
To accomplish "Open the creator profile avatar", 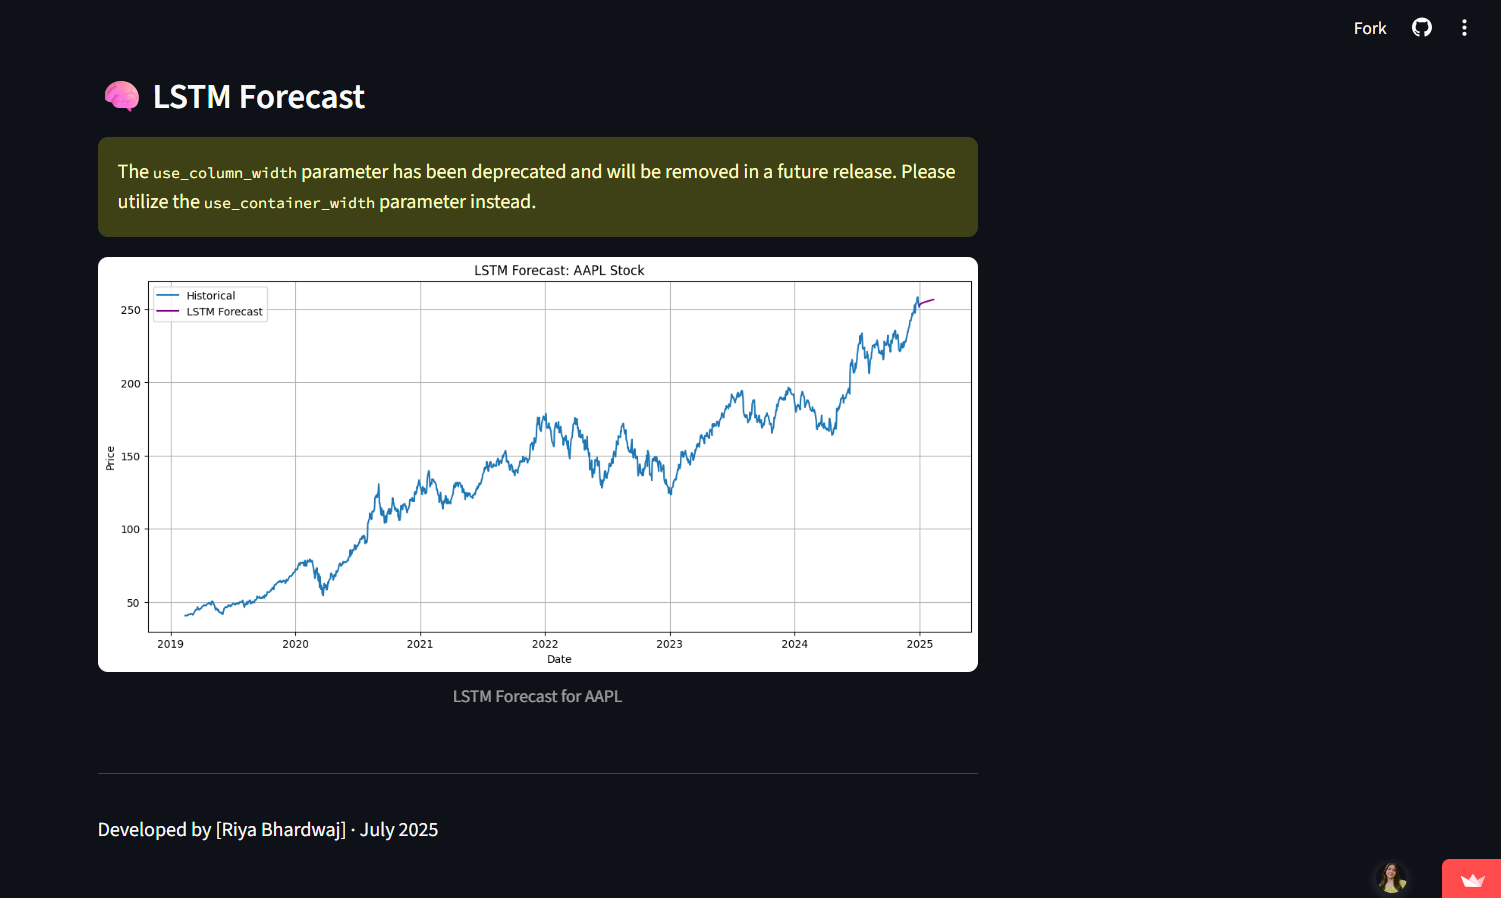I will [x=1391, y=877].
